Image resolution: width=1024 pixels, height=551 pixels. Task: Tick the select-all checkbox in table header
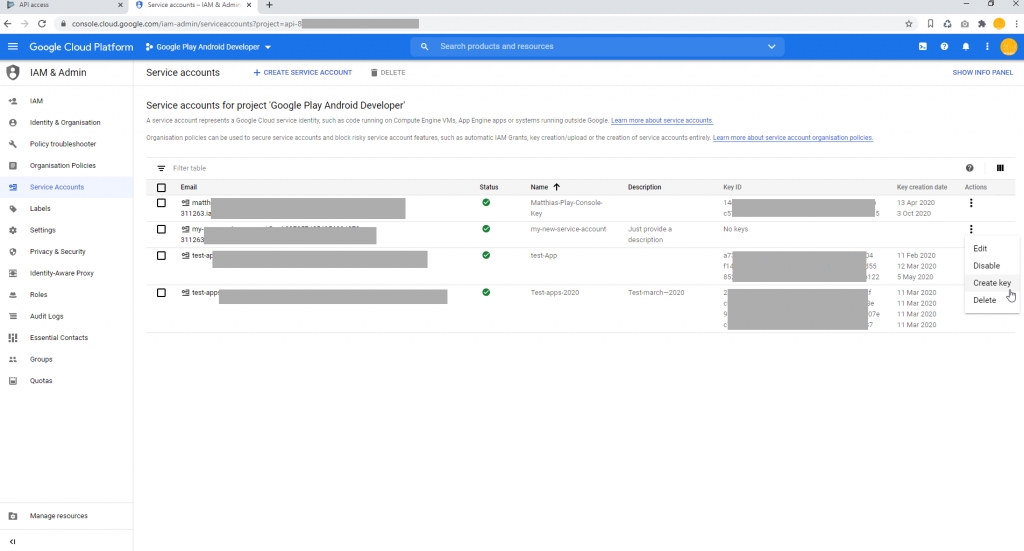click(x=161, y=187)
